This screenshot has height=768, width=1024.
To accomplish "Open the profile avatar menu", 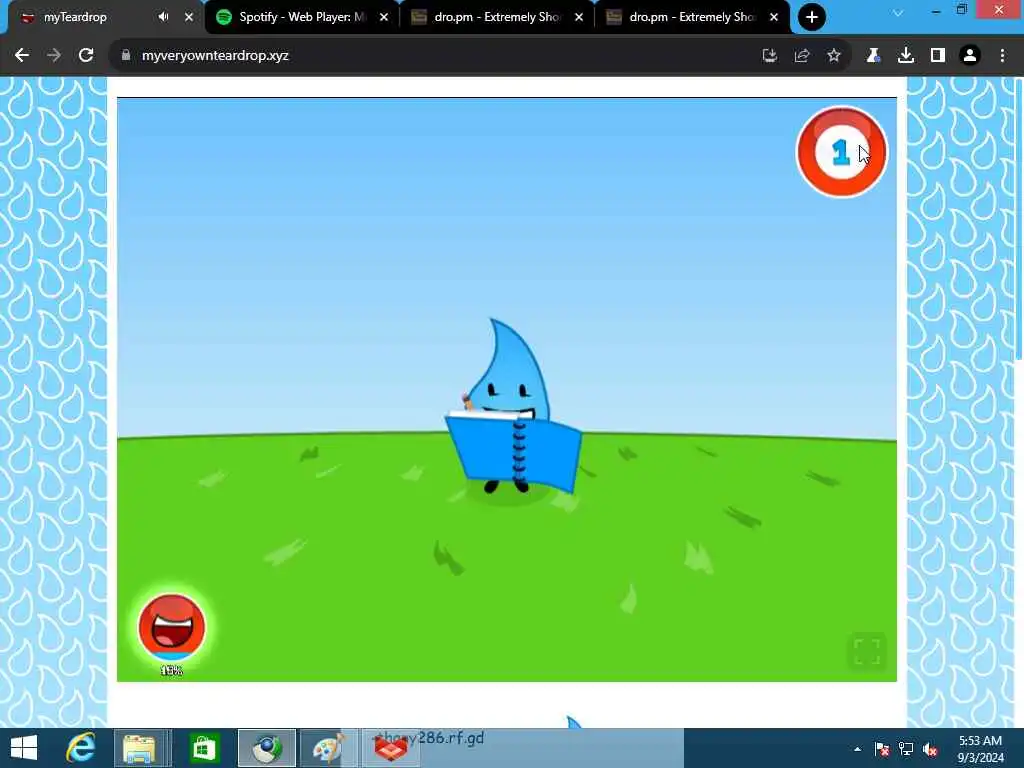I will (970, 56).
